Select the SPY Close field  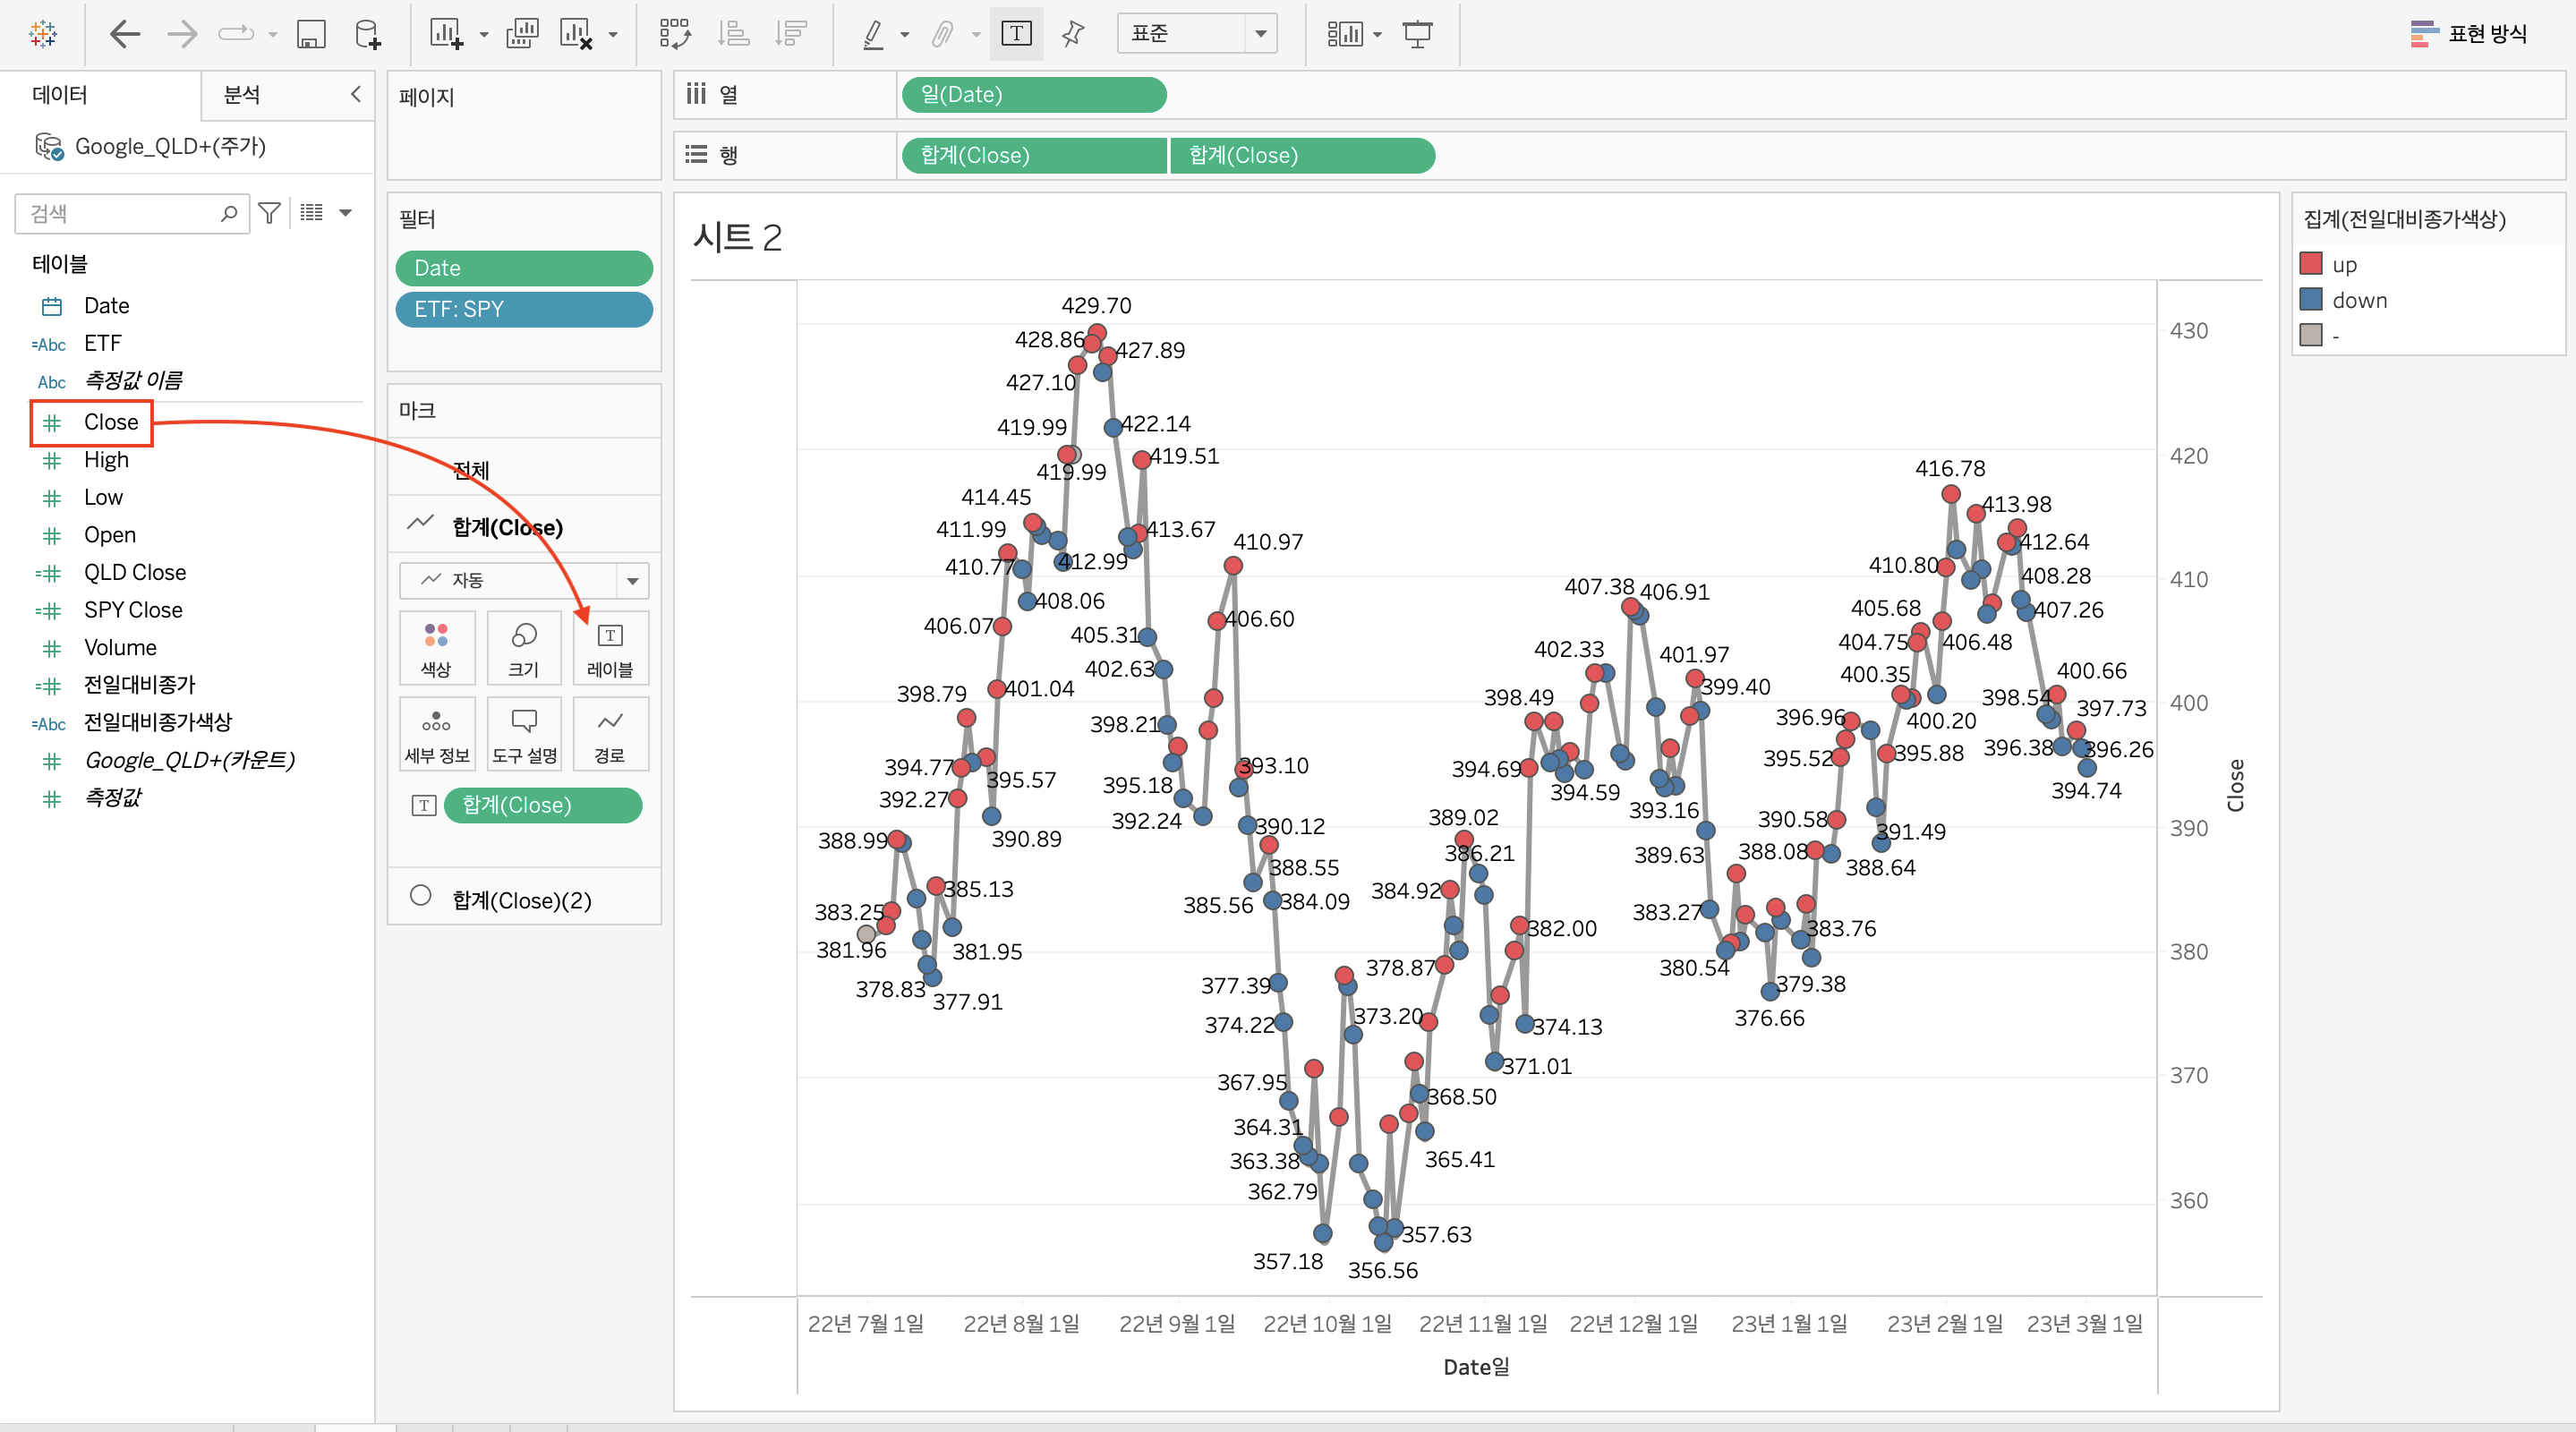pyautogui.click(x=132, y=610)
